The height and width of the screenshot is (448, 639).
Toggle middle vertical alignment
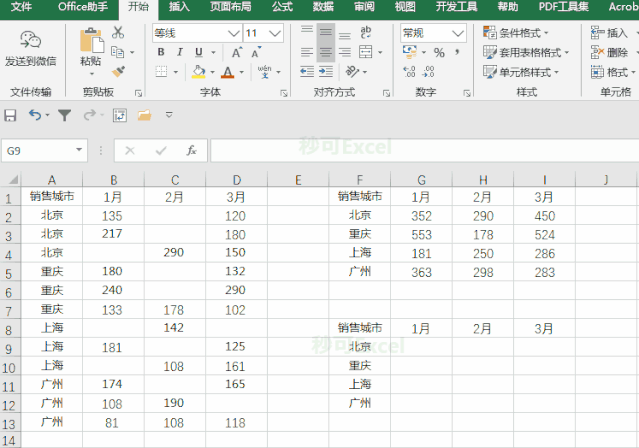326,33
